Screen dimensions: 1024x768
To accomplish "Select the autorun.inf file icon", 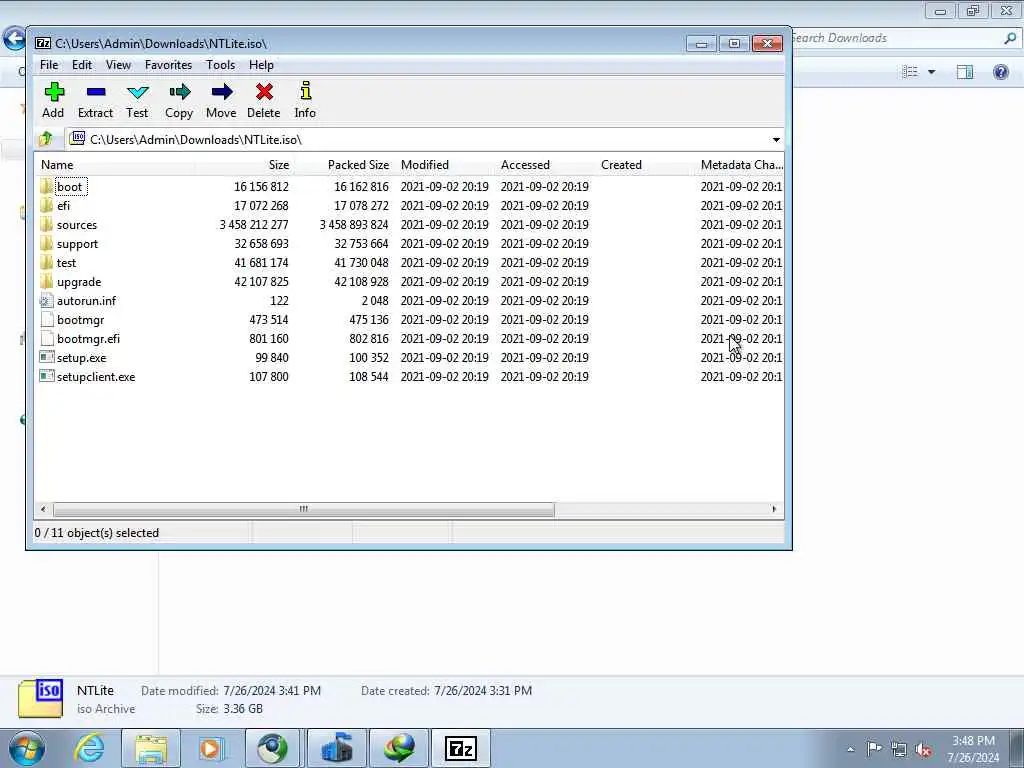I will tap(46, 300).
